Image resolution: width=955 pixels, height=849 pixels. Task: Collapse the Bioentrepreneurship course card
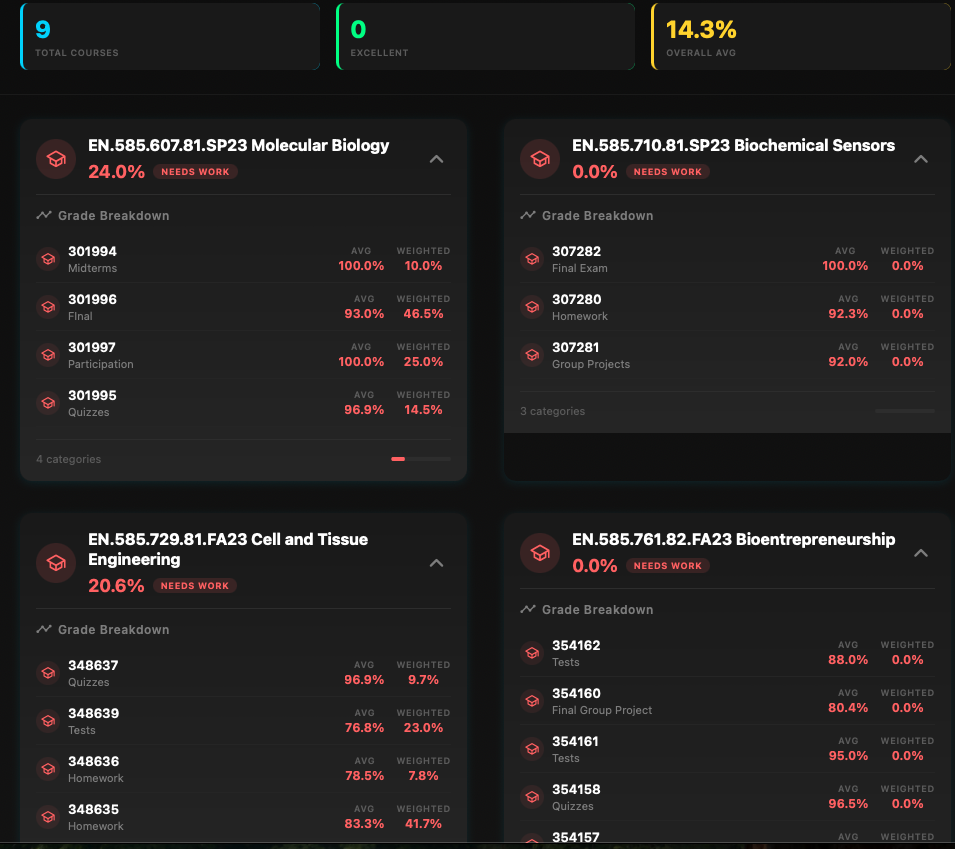pos(921,553)
